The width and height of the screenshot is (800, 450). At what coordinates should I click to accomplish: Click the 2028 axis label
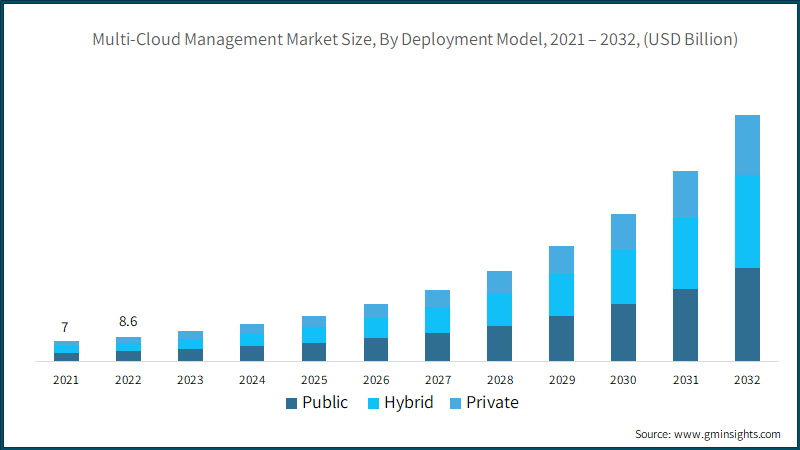click(500, 380)
